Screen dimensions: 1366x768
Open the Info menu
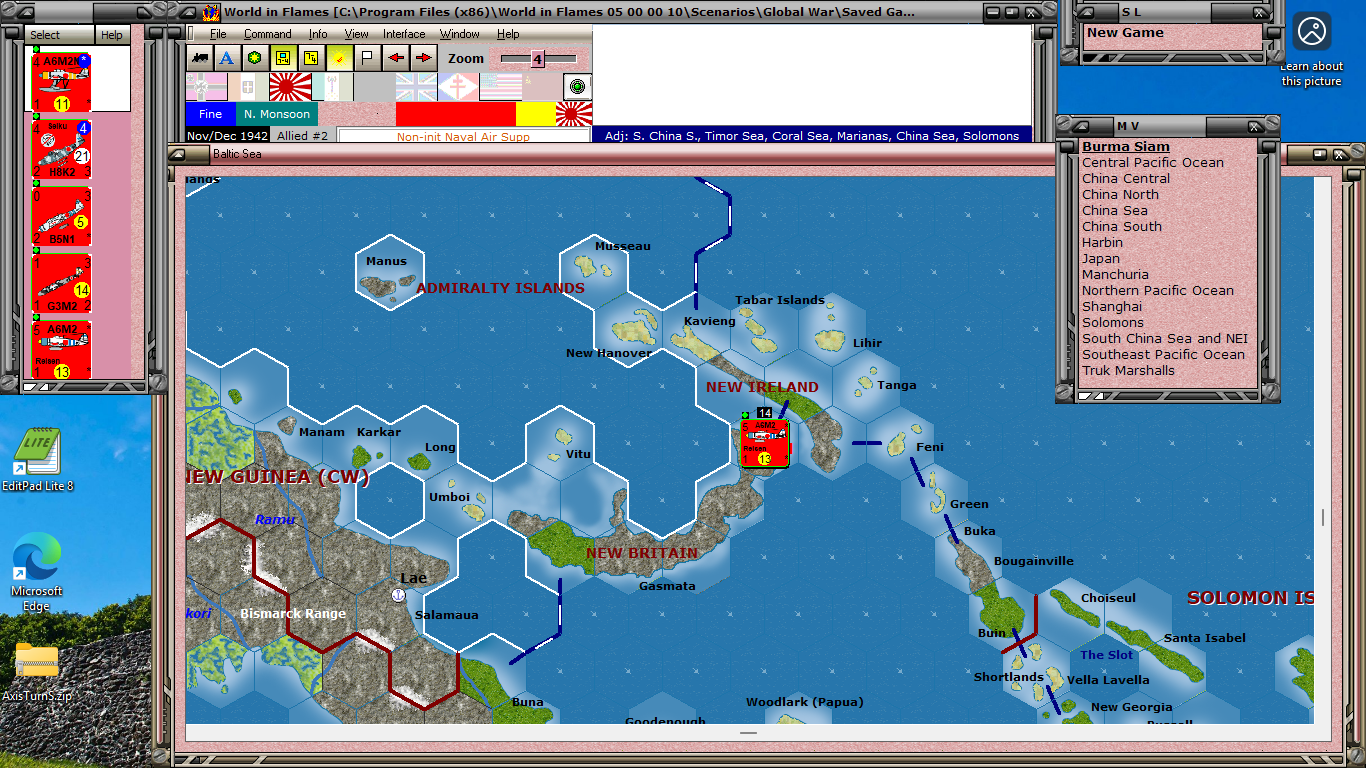click(318, 34)
